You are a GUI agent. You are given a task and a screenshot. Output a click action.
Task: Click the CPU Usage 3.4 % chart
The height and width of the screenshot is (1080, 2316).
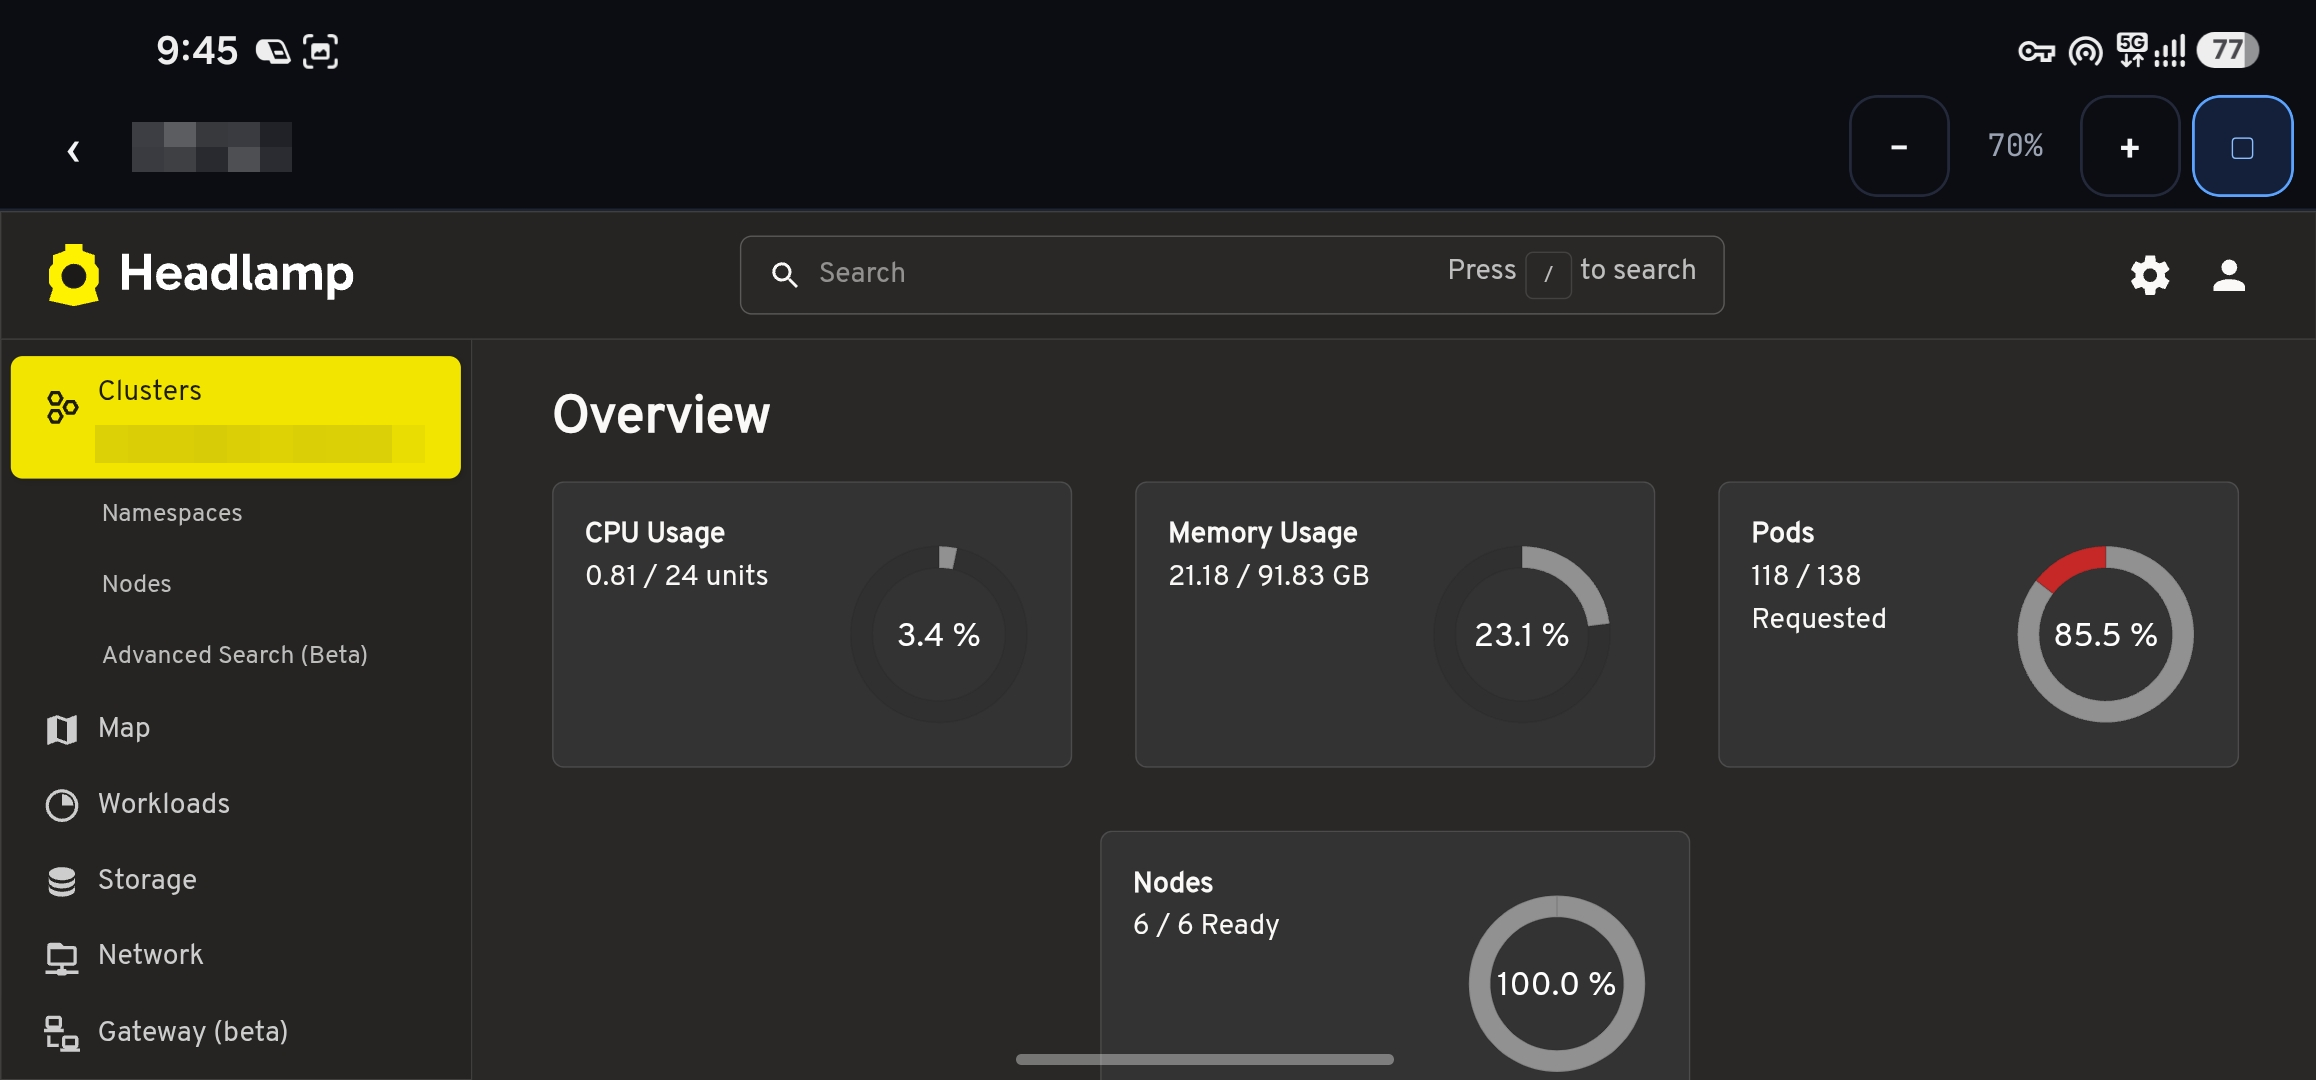coord(939,634)
